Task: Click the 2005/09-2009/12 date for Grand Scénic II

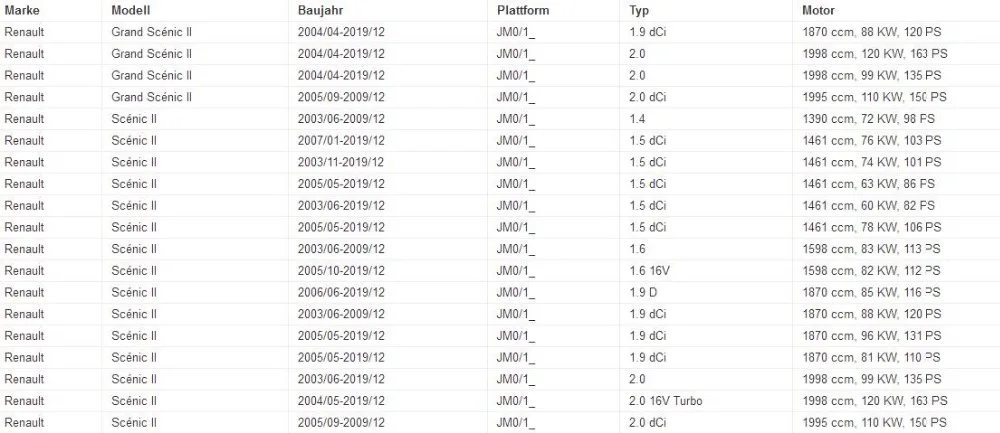Action: coord(341,97)
